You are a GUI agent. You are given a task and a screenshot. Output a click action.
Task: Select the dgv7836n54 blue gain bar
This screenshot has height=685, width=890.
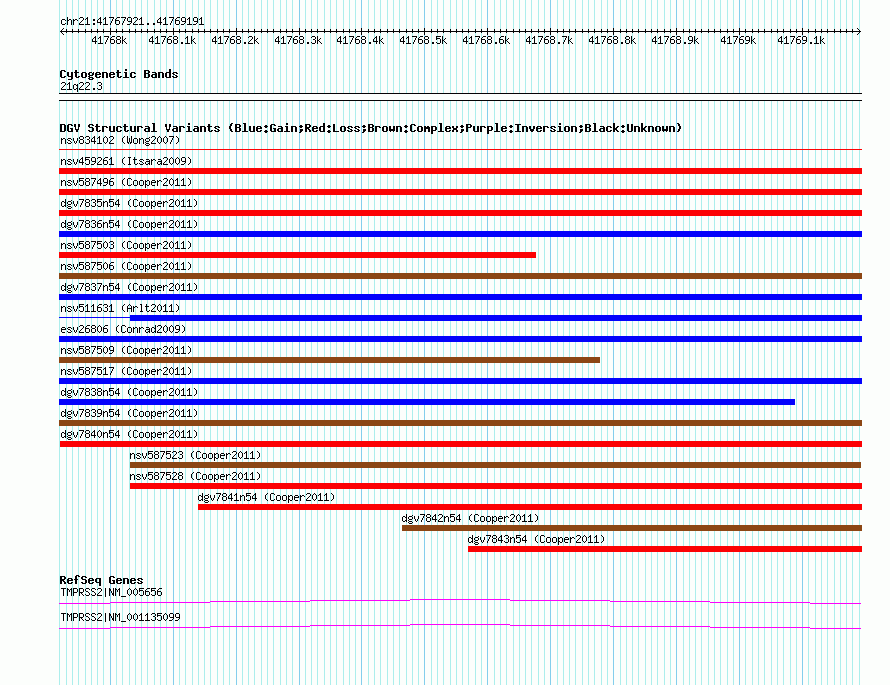point(460,234)
